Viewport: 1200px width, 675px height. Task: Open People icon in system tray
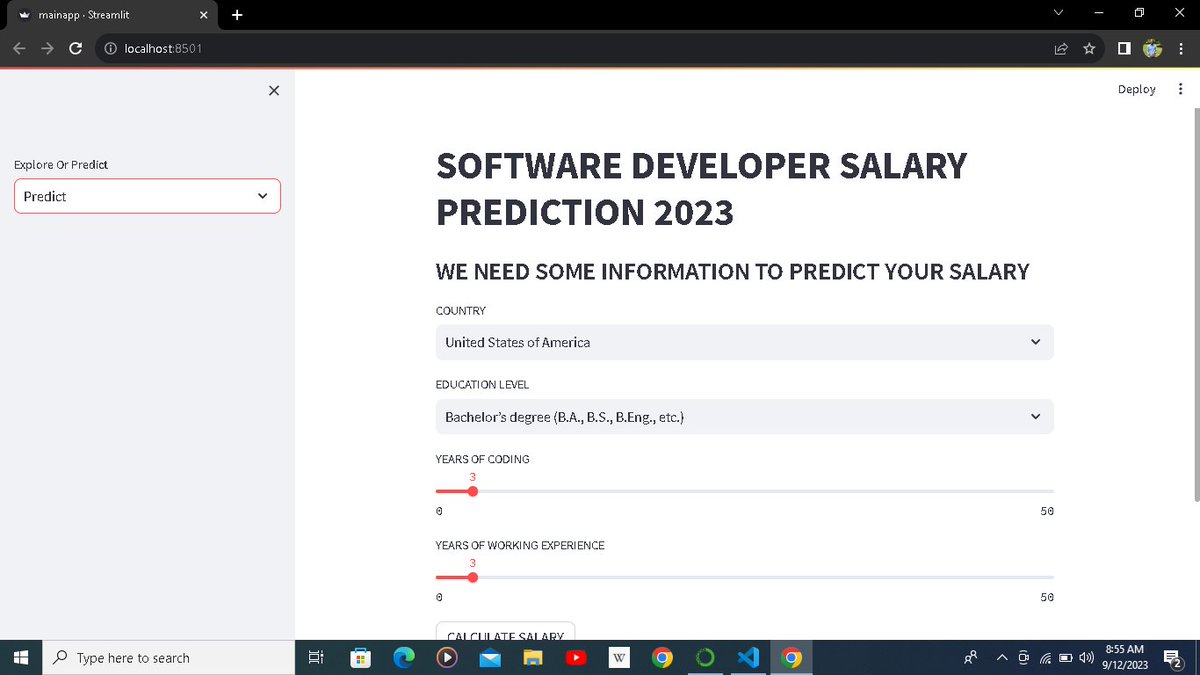(971, 657)
